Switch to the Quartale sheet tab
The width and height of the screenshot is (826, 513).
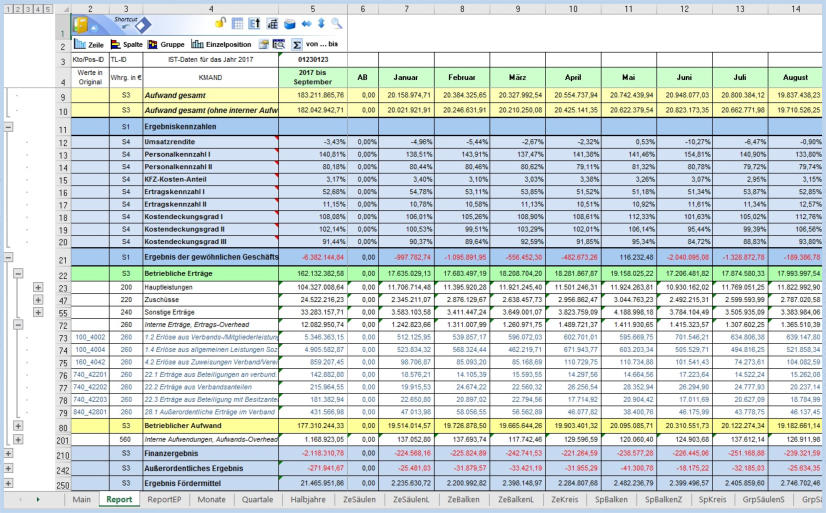tap(257, 498)
